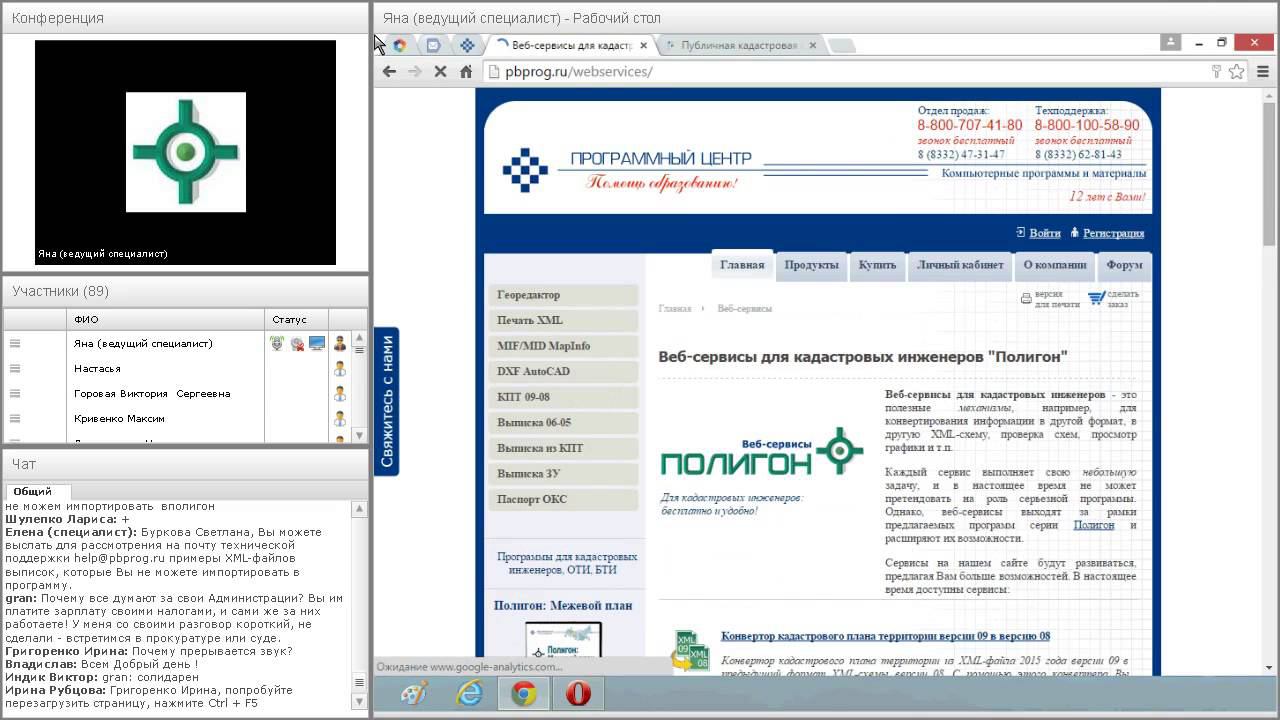The image size is (1280, 720).
Task: Open the 'Продукты' site tab
Action: pos(811,265)
